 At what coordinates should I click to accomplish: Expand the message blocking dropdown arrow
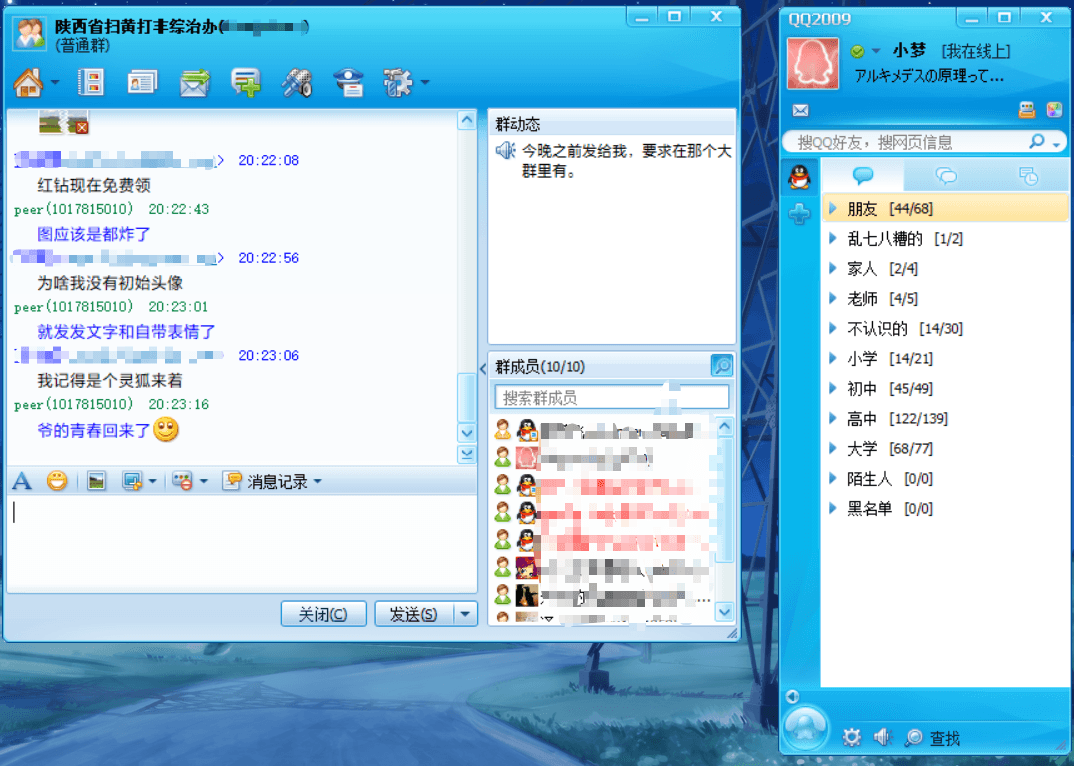(x=203, y=482)
